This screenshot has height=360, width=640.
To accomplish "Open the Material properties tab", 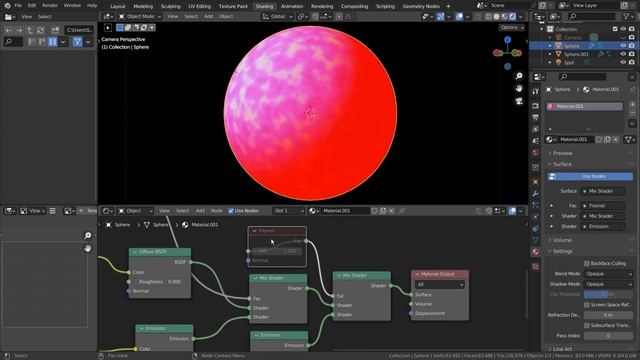I will (x=536, y=252).
